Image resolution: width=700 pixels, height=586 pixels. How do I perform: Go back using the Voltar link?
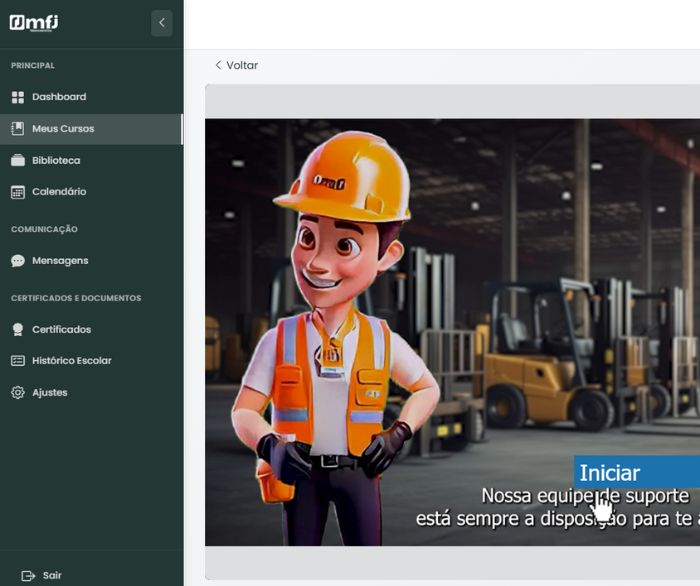pos(236,65)
